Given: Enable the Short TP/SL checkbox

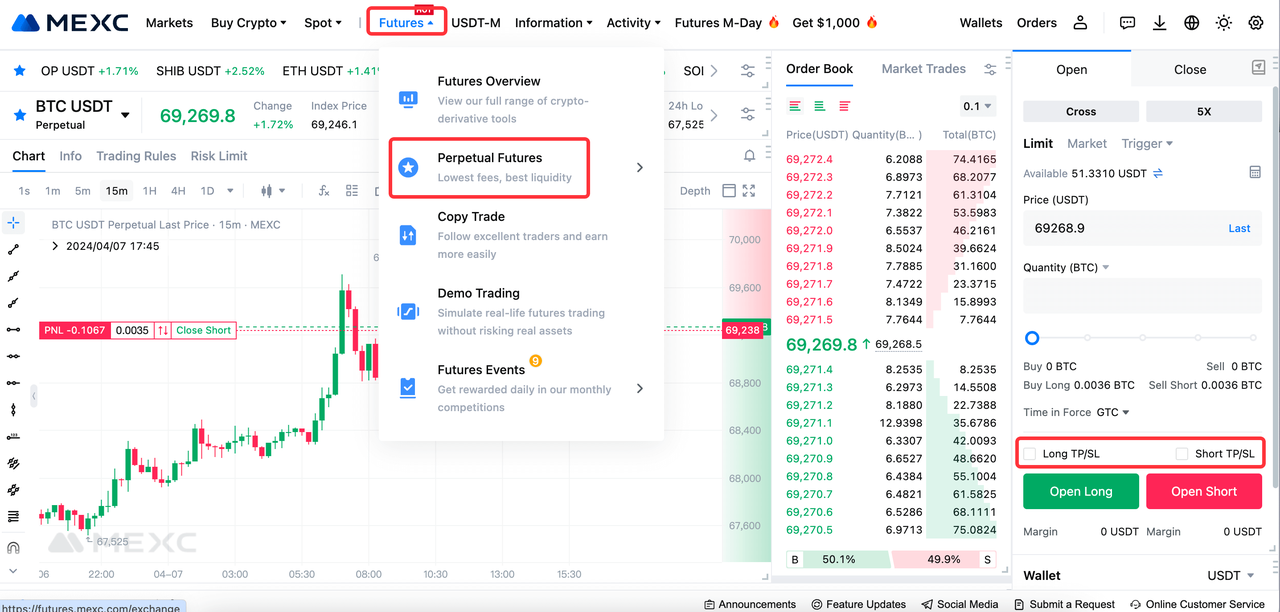Looking at the screenshot, I should [x=1182, y=454].
